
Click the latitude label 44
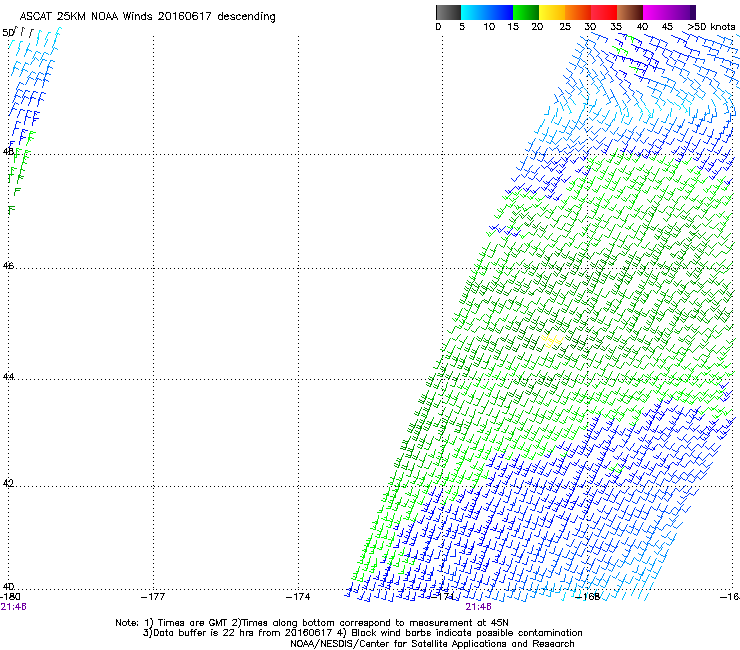[8, 377]
